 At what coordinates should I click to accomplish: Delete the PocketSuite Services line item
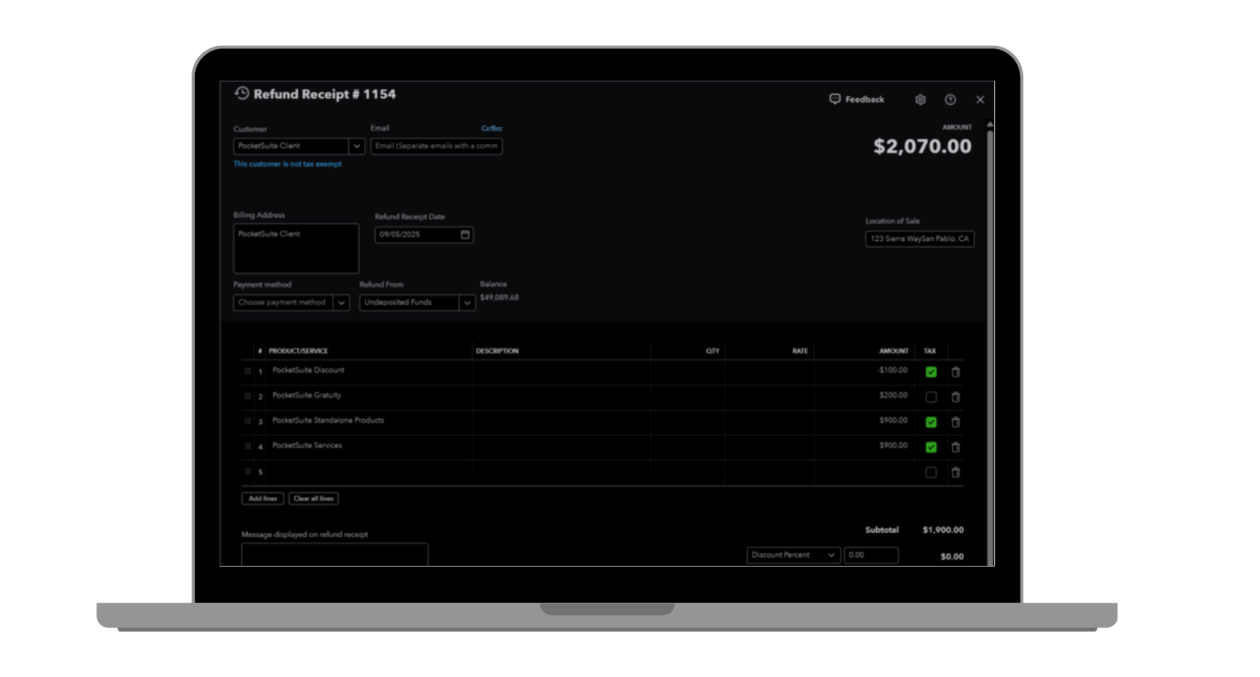[955, 447]
